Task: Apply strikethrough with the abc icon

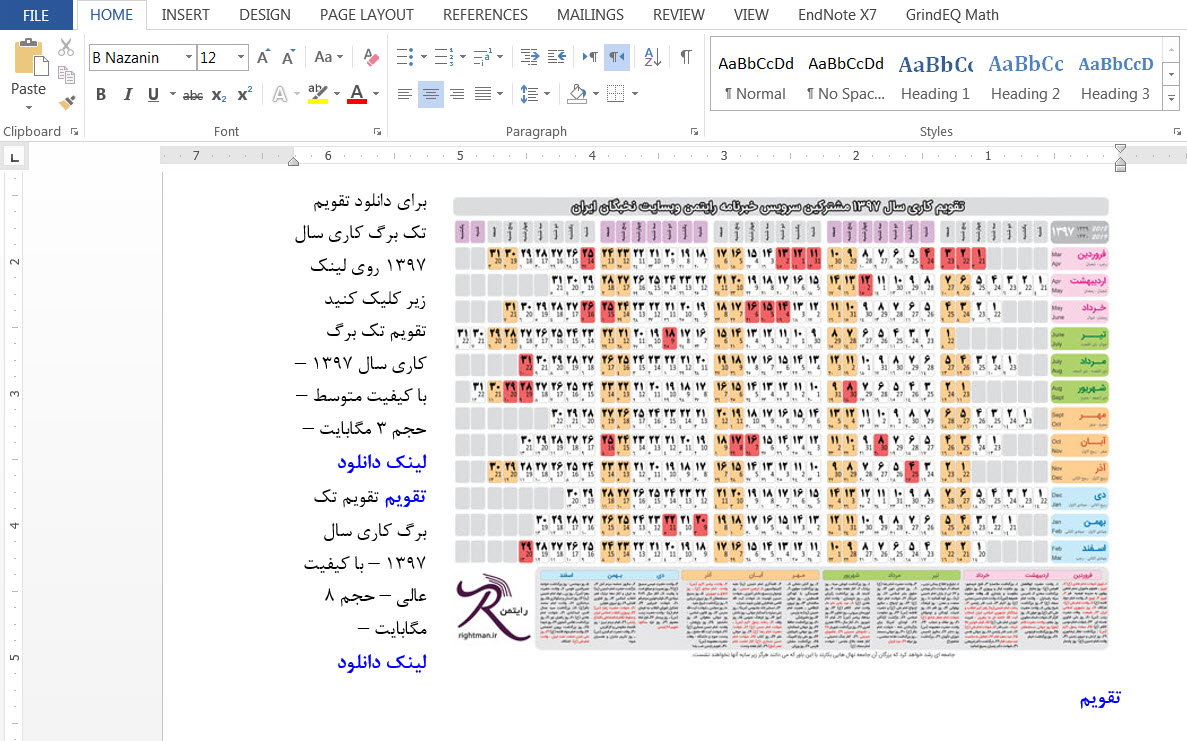Action: pyautogui.click(x=193, y=95)
